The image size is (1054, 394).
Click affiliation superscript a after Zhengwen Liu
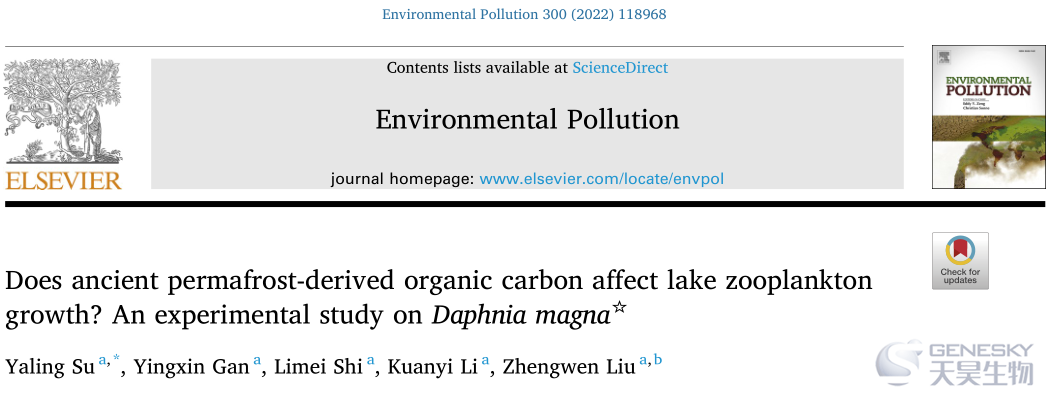click(x=643, y=361)
